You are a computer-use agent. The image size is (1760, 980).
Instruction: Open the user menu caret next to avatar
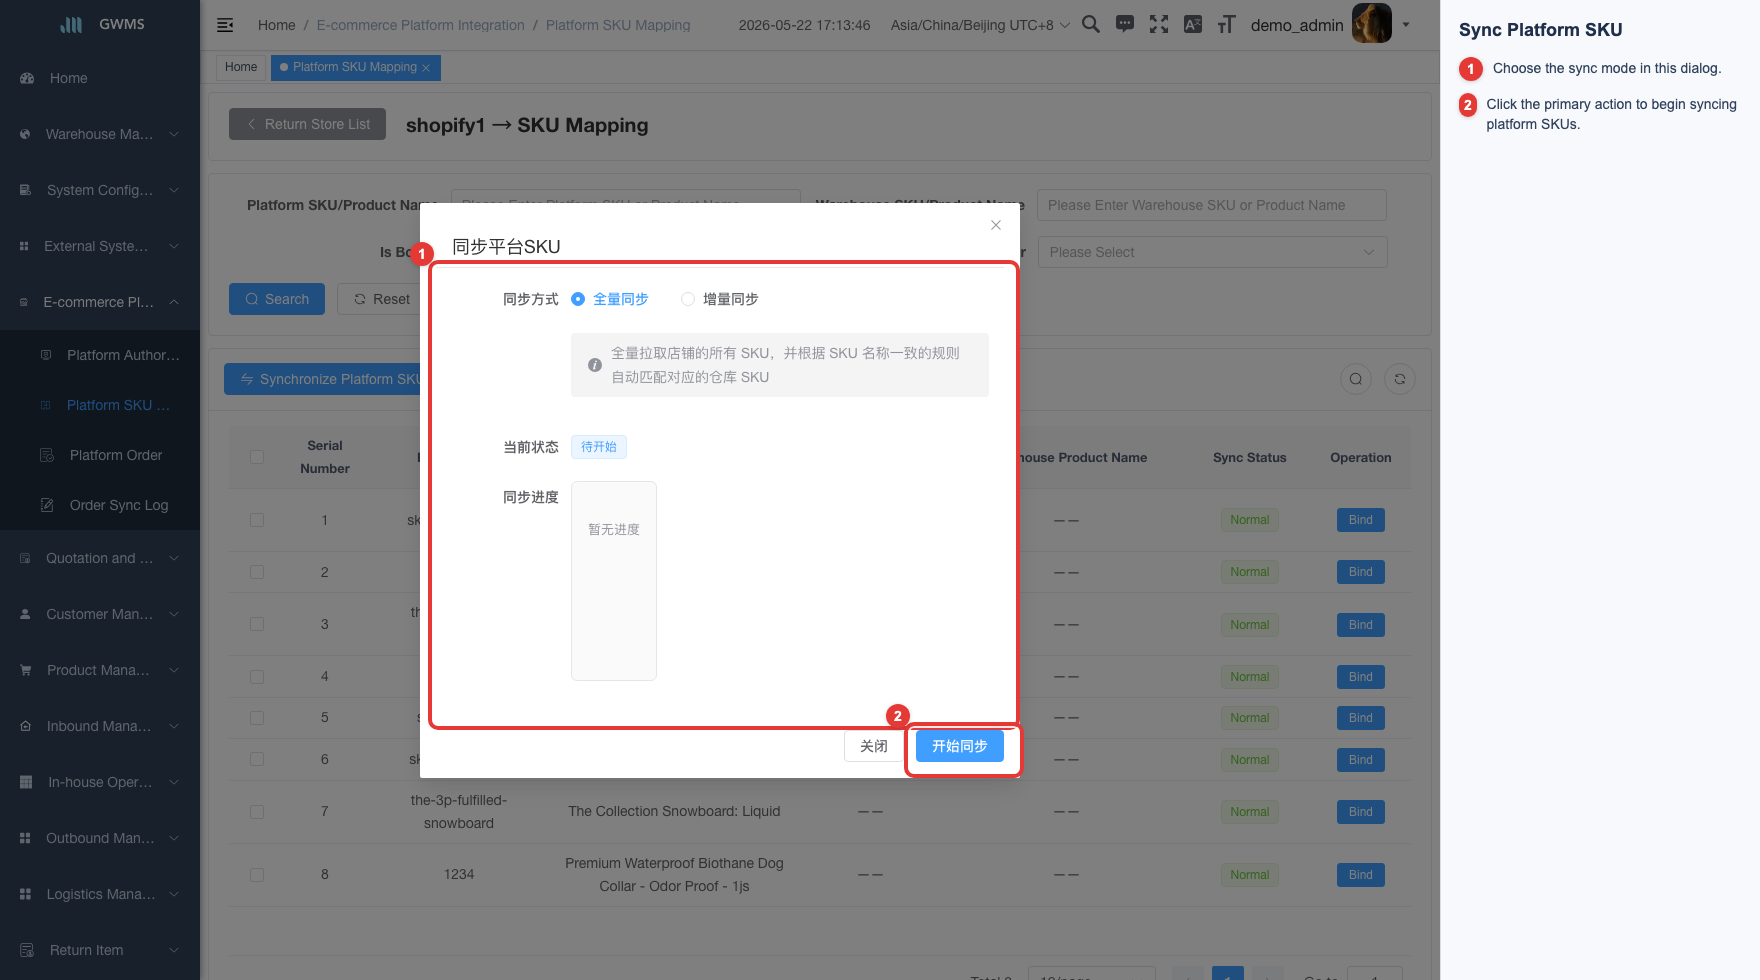tap(1406, 24)
